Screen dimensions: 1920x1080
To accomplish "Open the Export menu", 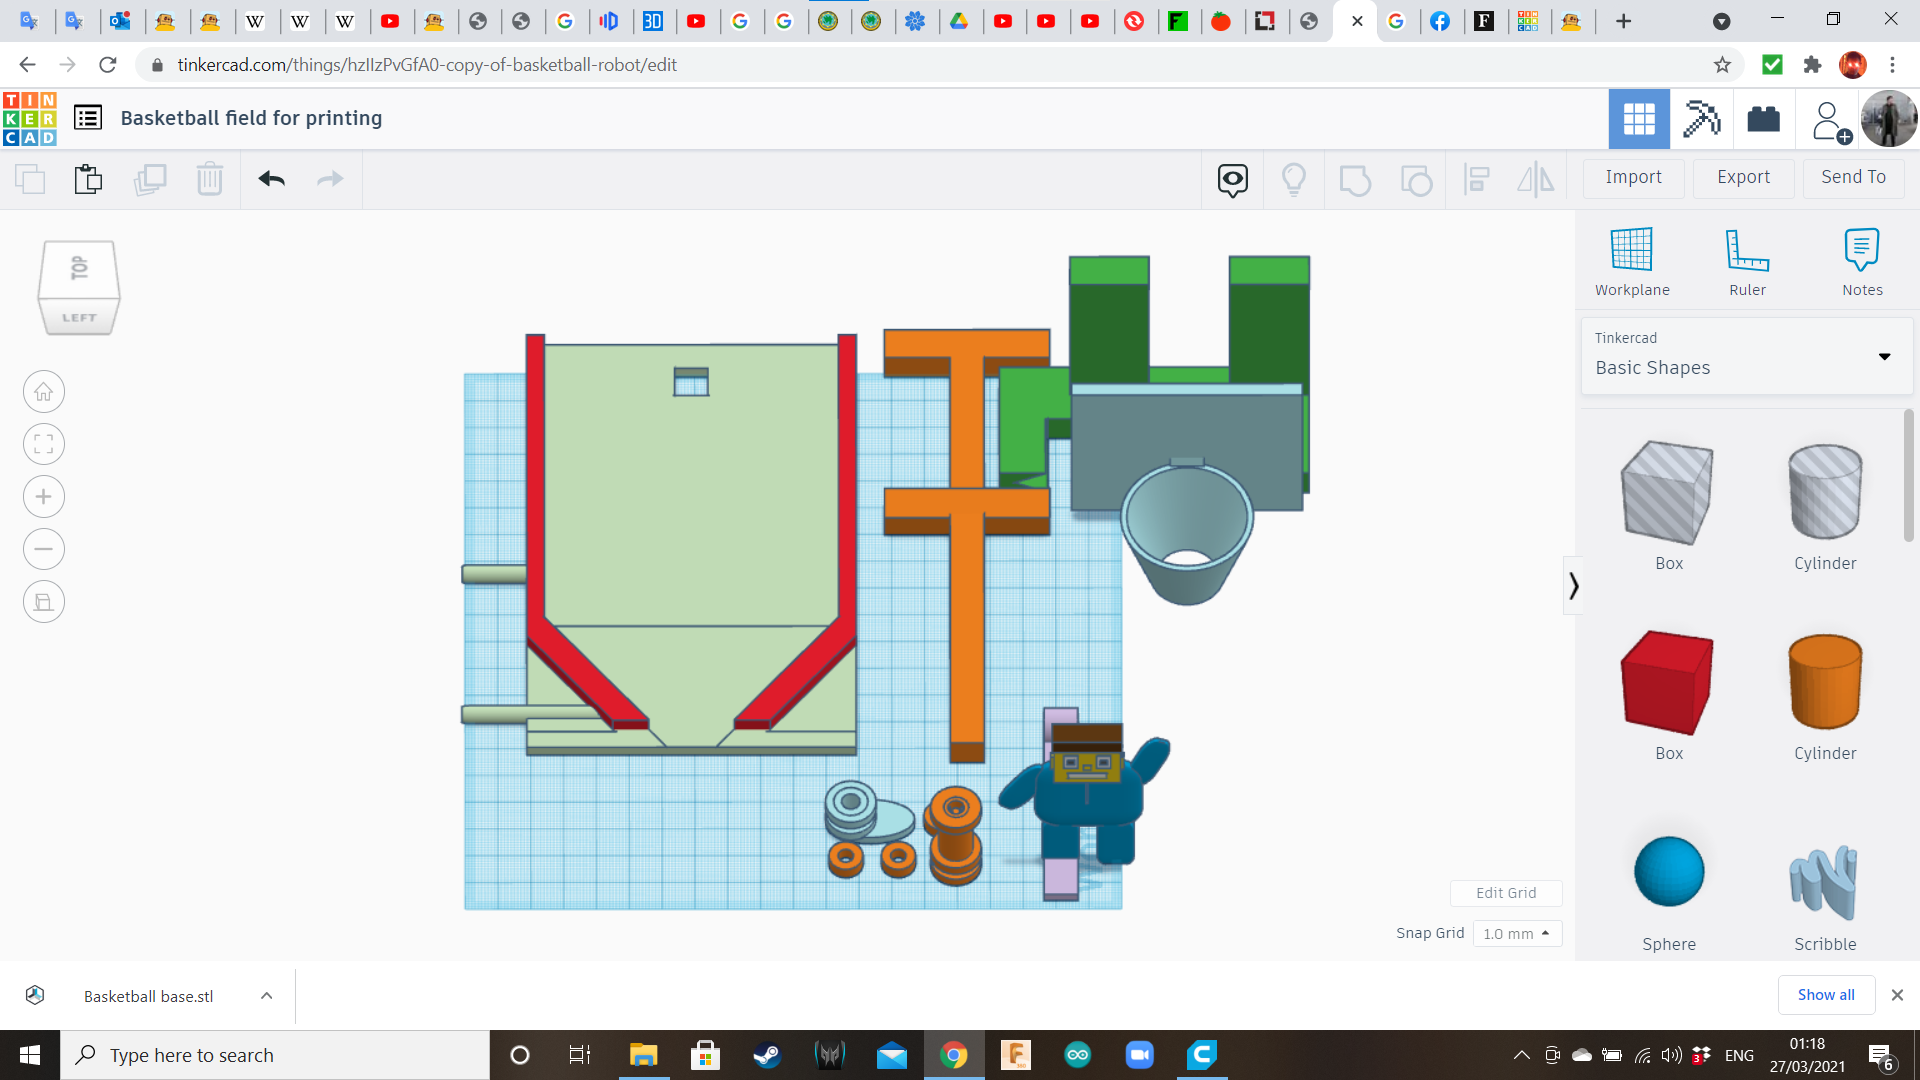I will pos(1743,177).
